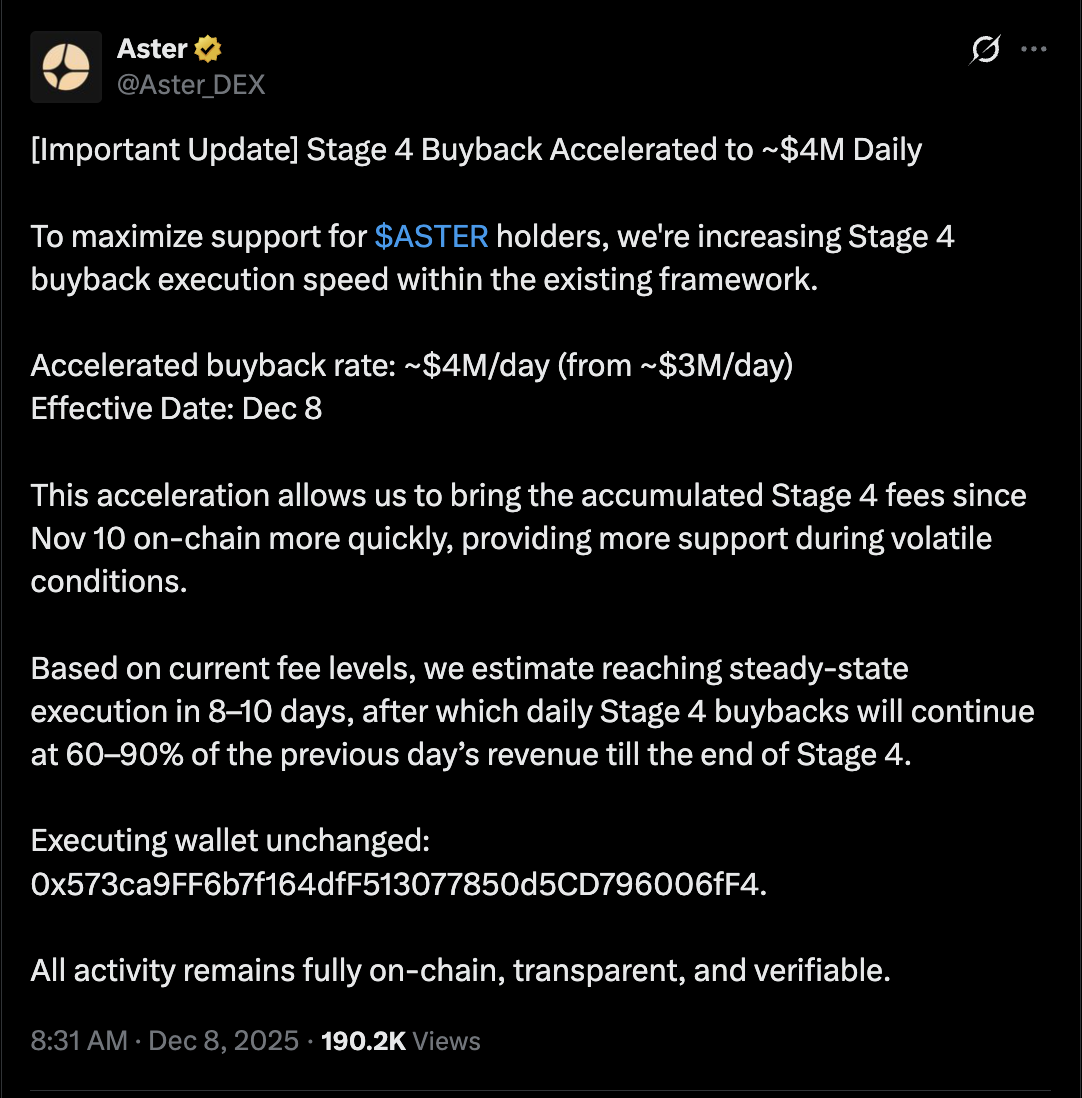The height and width of the screenshot is (1098, 1082).
Task: Click the word 'Views' after 190.2K
Action: click(x=446, y=1041)
